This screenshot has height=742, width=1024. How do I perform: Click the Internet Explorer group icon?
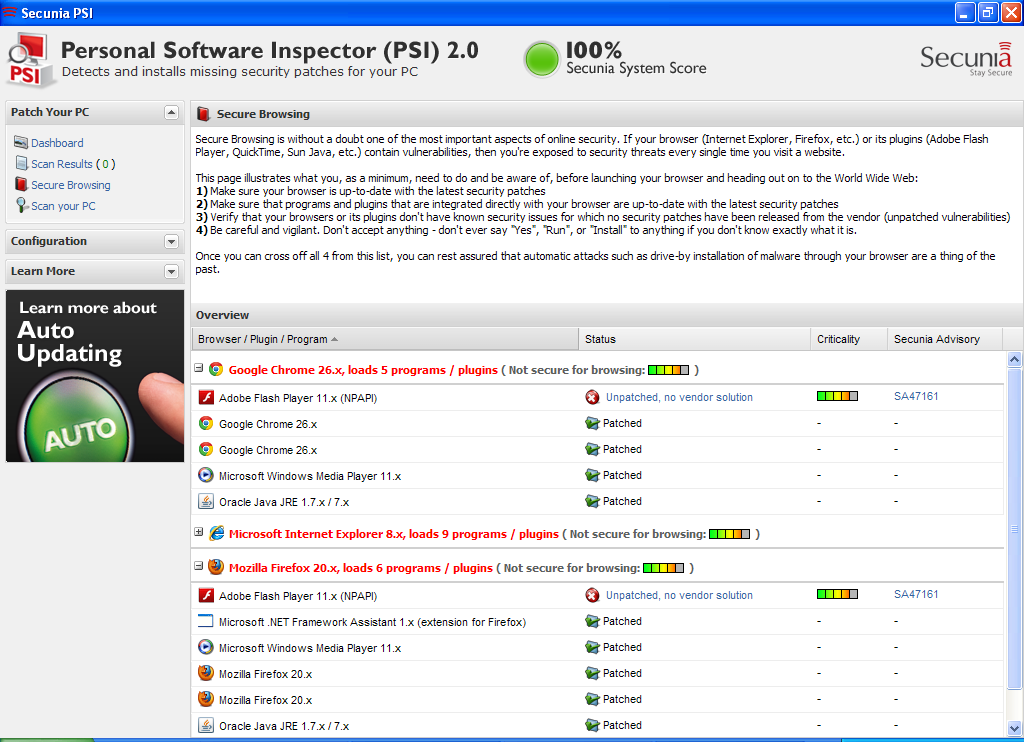pyautogui.click(x=216, y=534)
